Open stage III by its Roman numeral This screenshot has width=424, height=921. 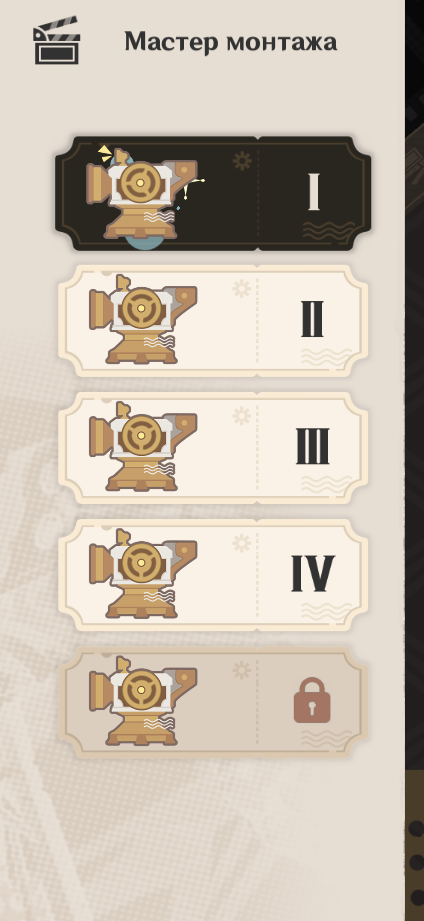coord(312,446)
